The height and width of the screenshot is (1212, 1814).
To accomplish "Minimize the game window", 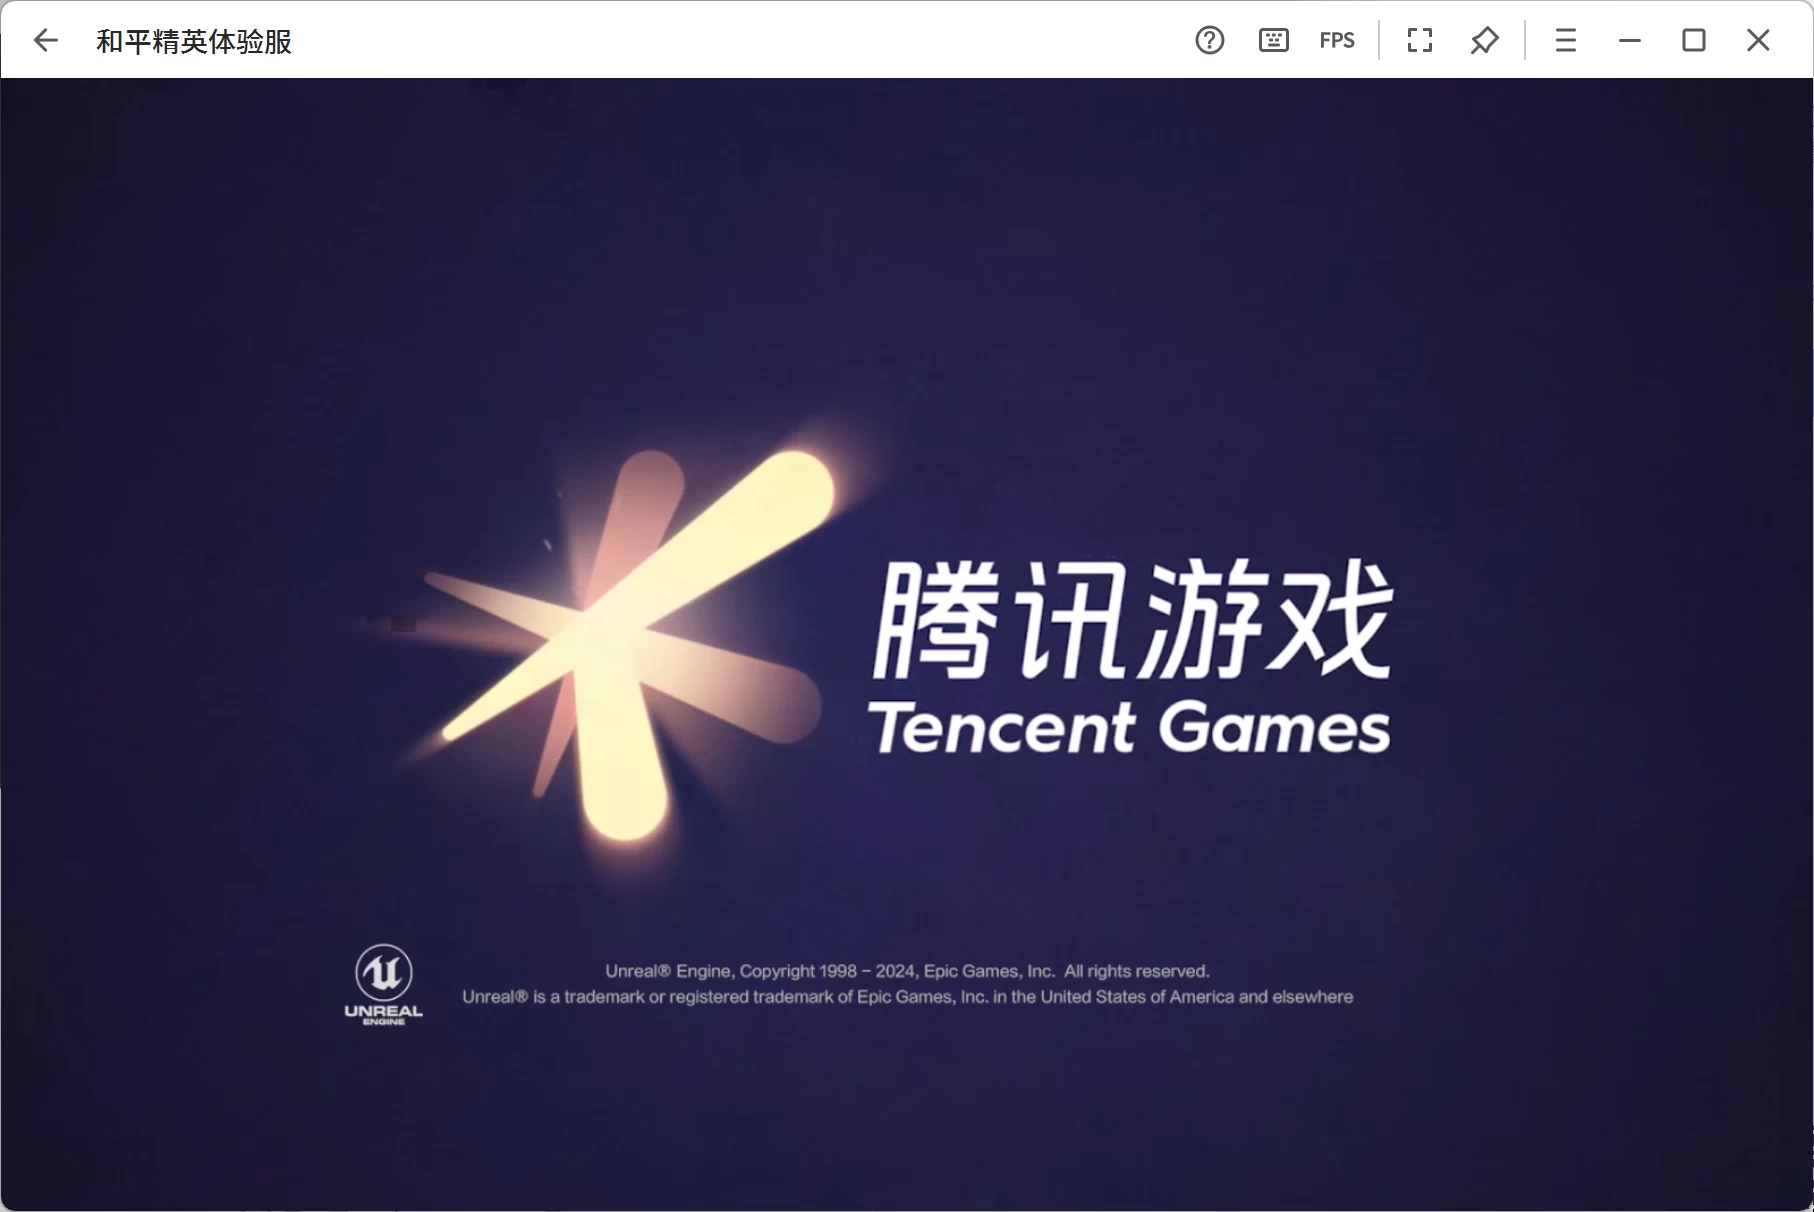I will (1630, 40).
